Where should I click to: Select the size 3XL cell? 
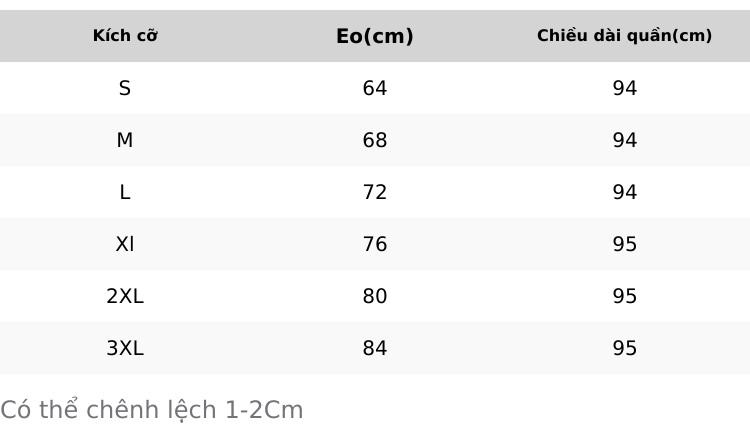(x=125, y=348)
